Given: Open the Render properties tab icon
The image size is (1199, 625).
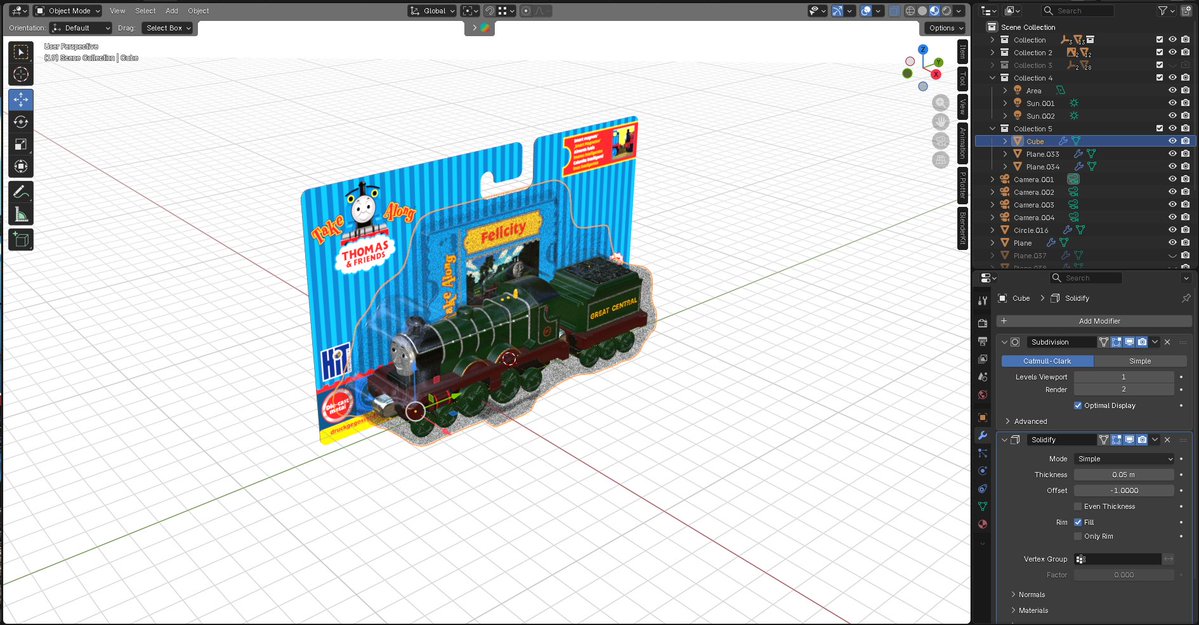Looking at the screenshot, I should pyautogui.click(x=983, y=324).
